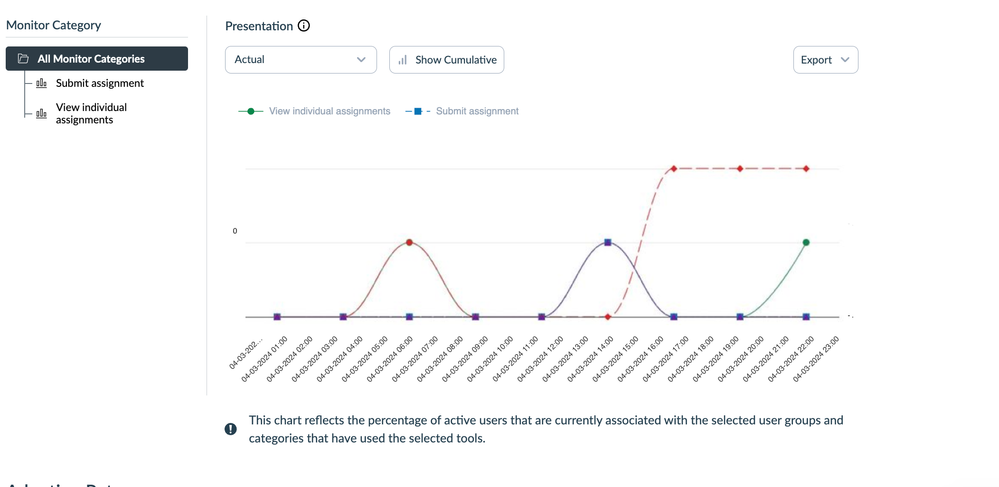The width and height of the screenshot is (999, 487).
Task: Click blue square legend marker
Action: (418, 111)
